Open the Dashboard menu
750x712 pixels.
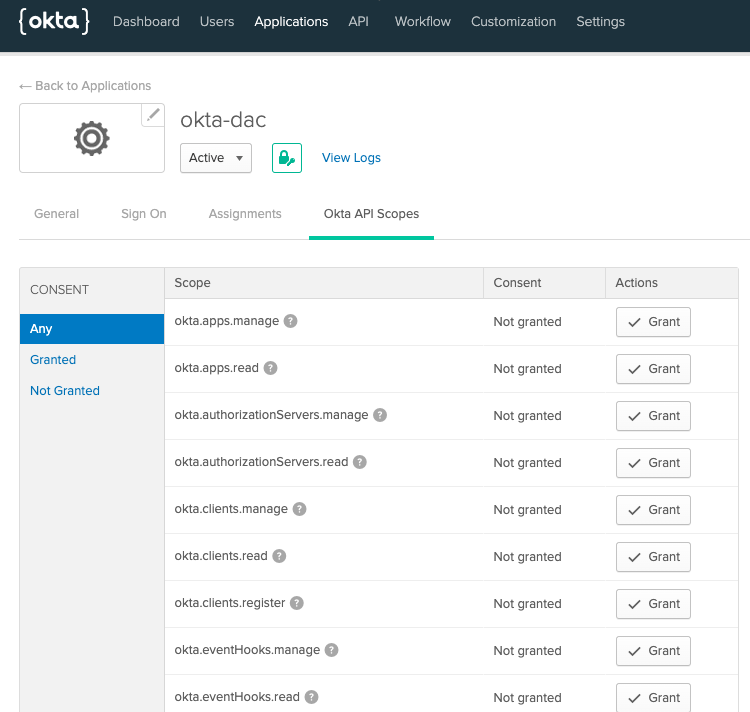(146, 22)
